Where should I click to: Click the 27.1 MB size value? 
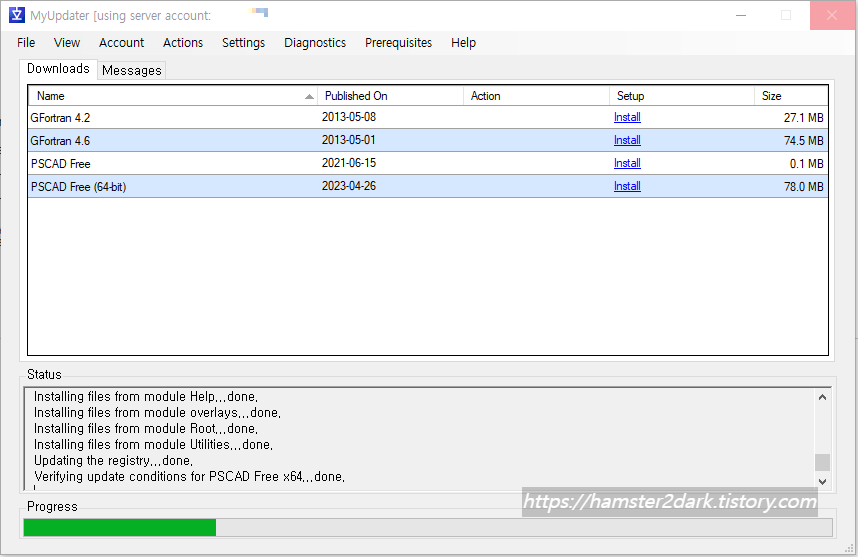pyautogui.click(x=803, y=118)
